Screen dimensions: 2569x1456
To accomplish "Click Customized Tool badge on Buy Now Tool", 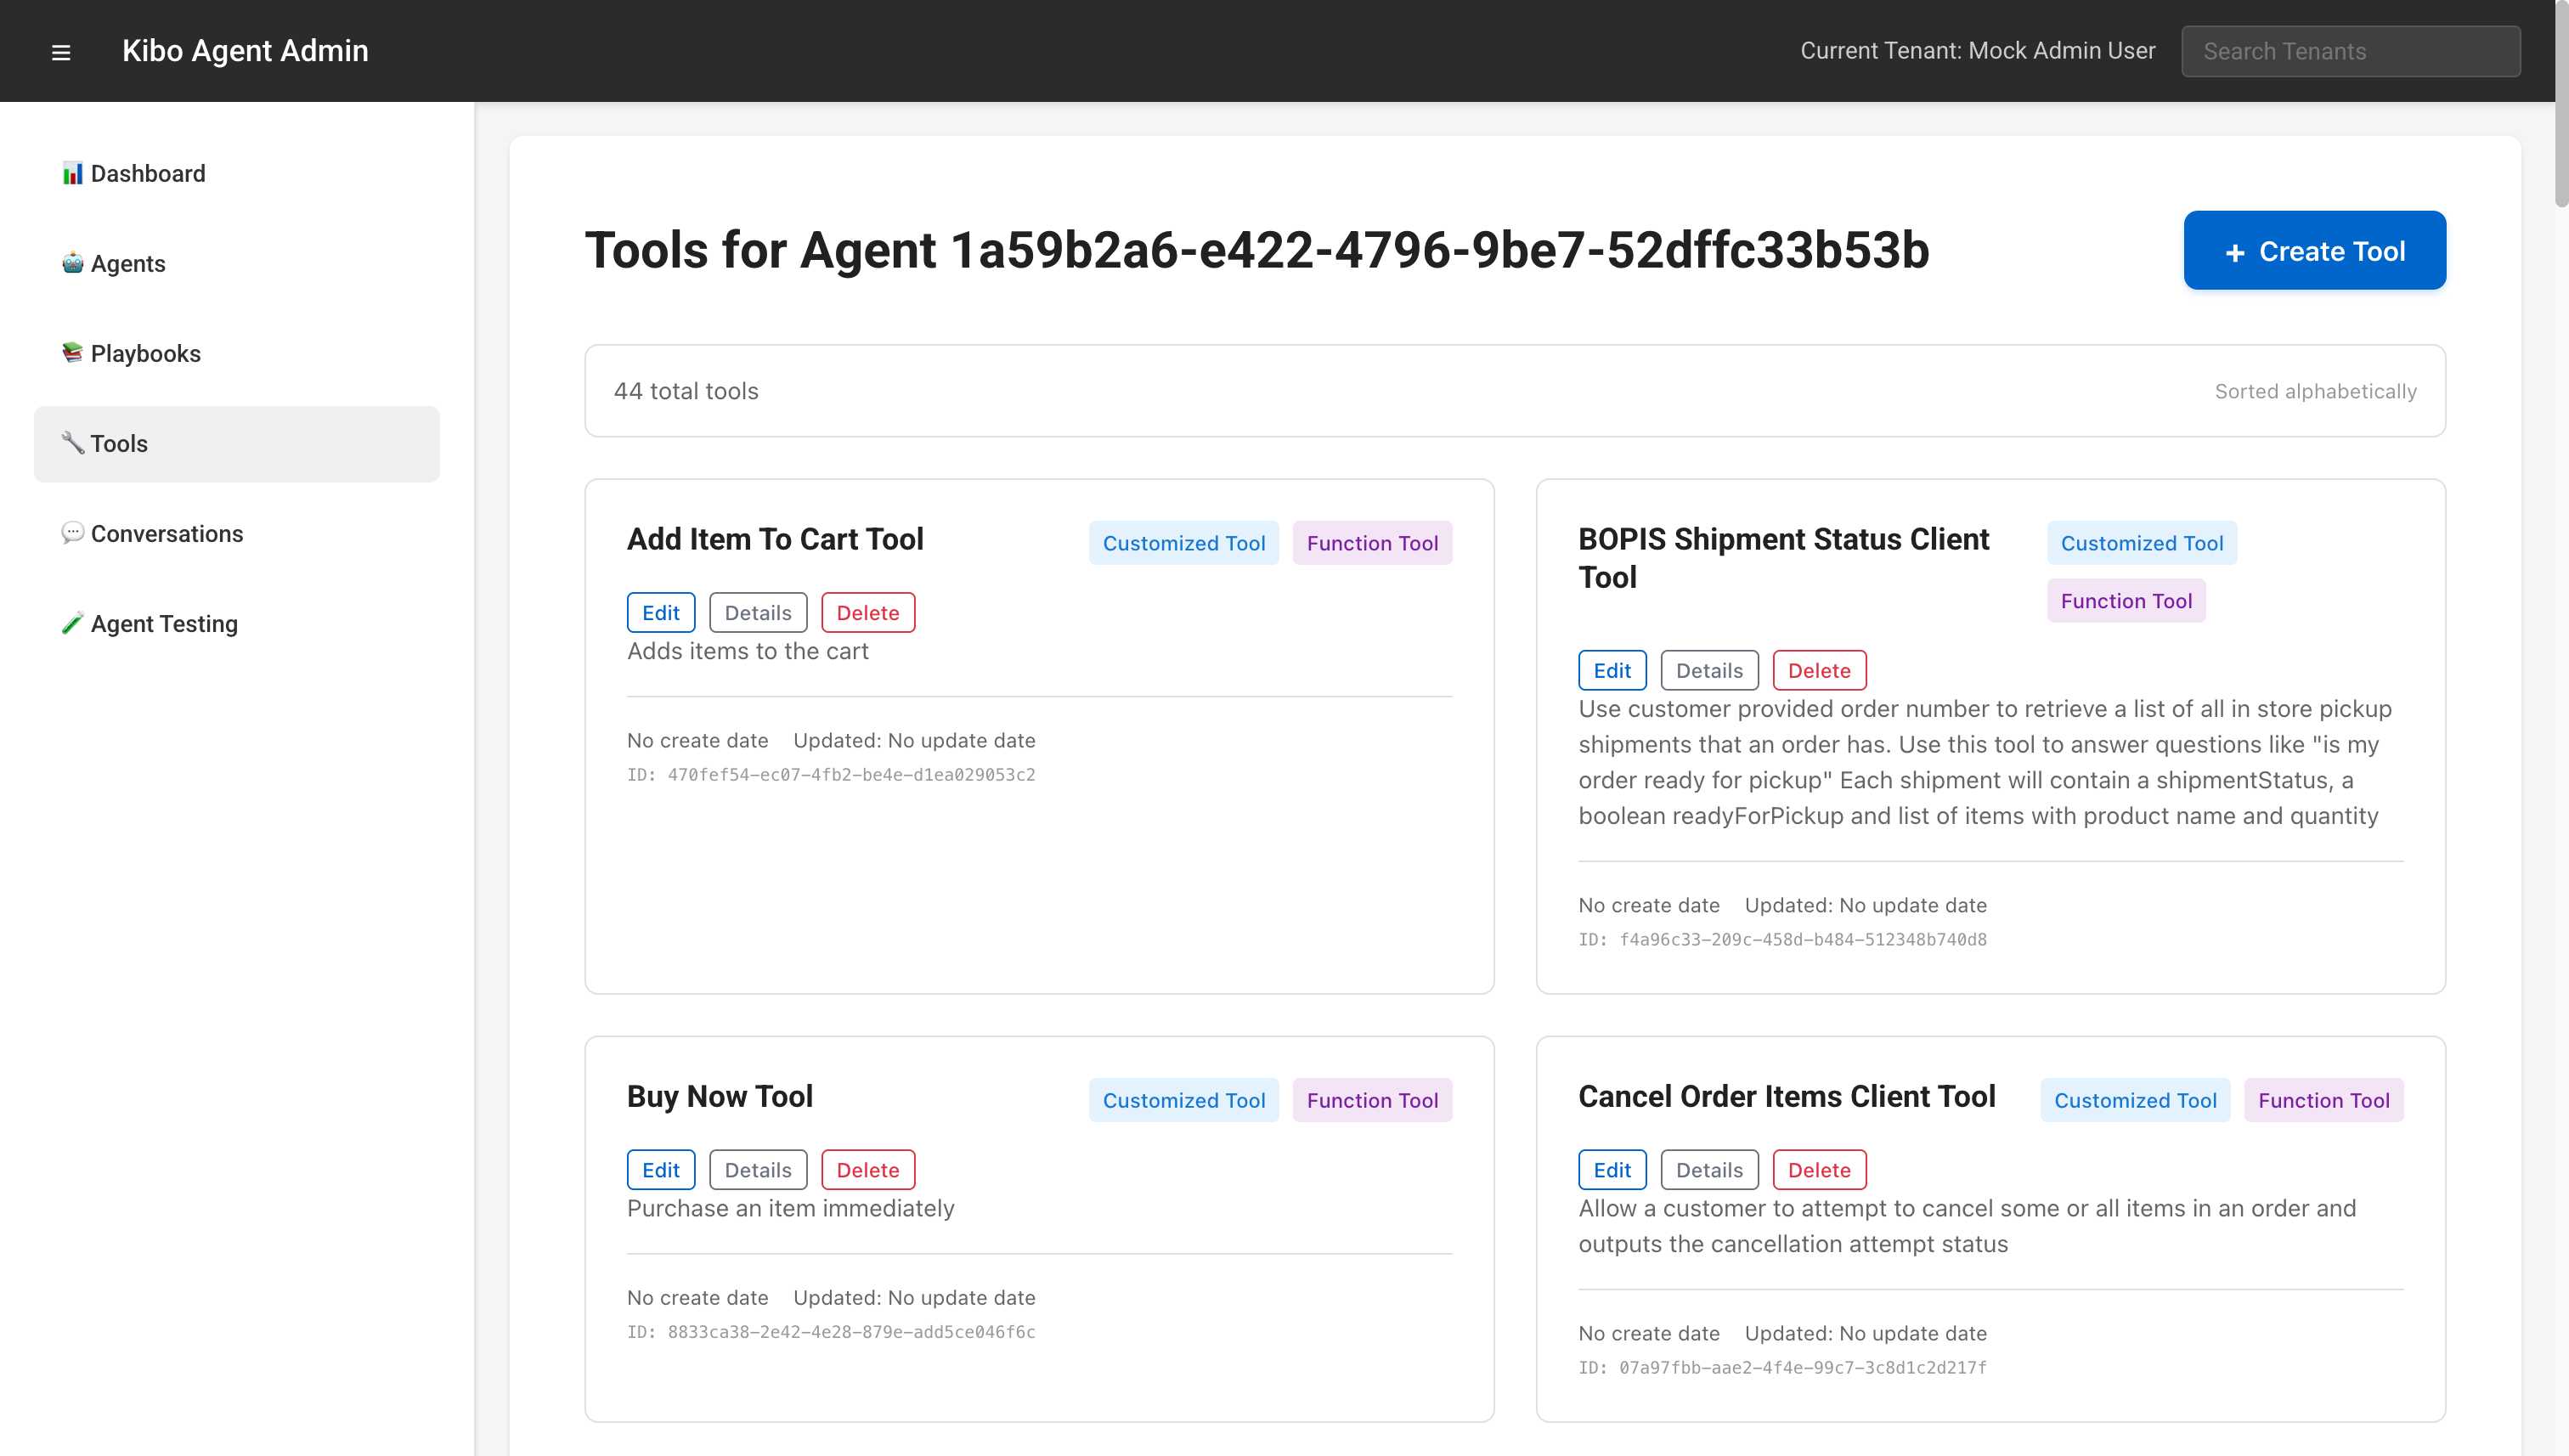I will click(x=1184, y=1100).
